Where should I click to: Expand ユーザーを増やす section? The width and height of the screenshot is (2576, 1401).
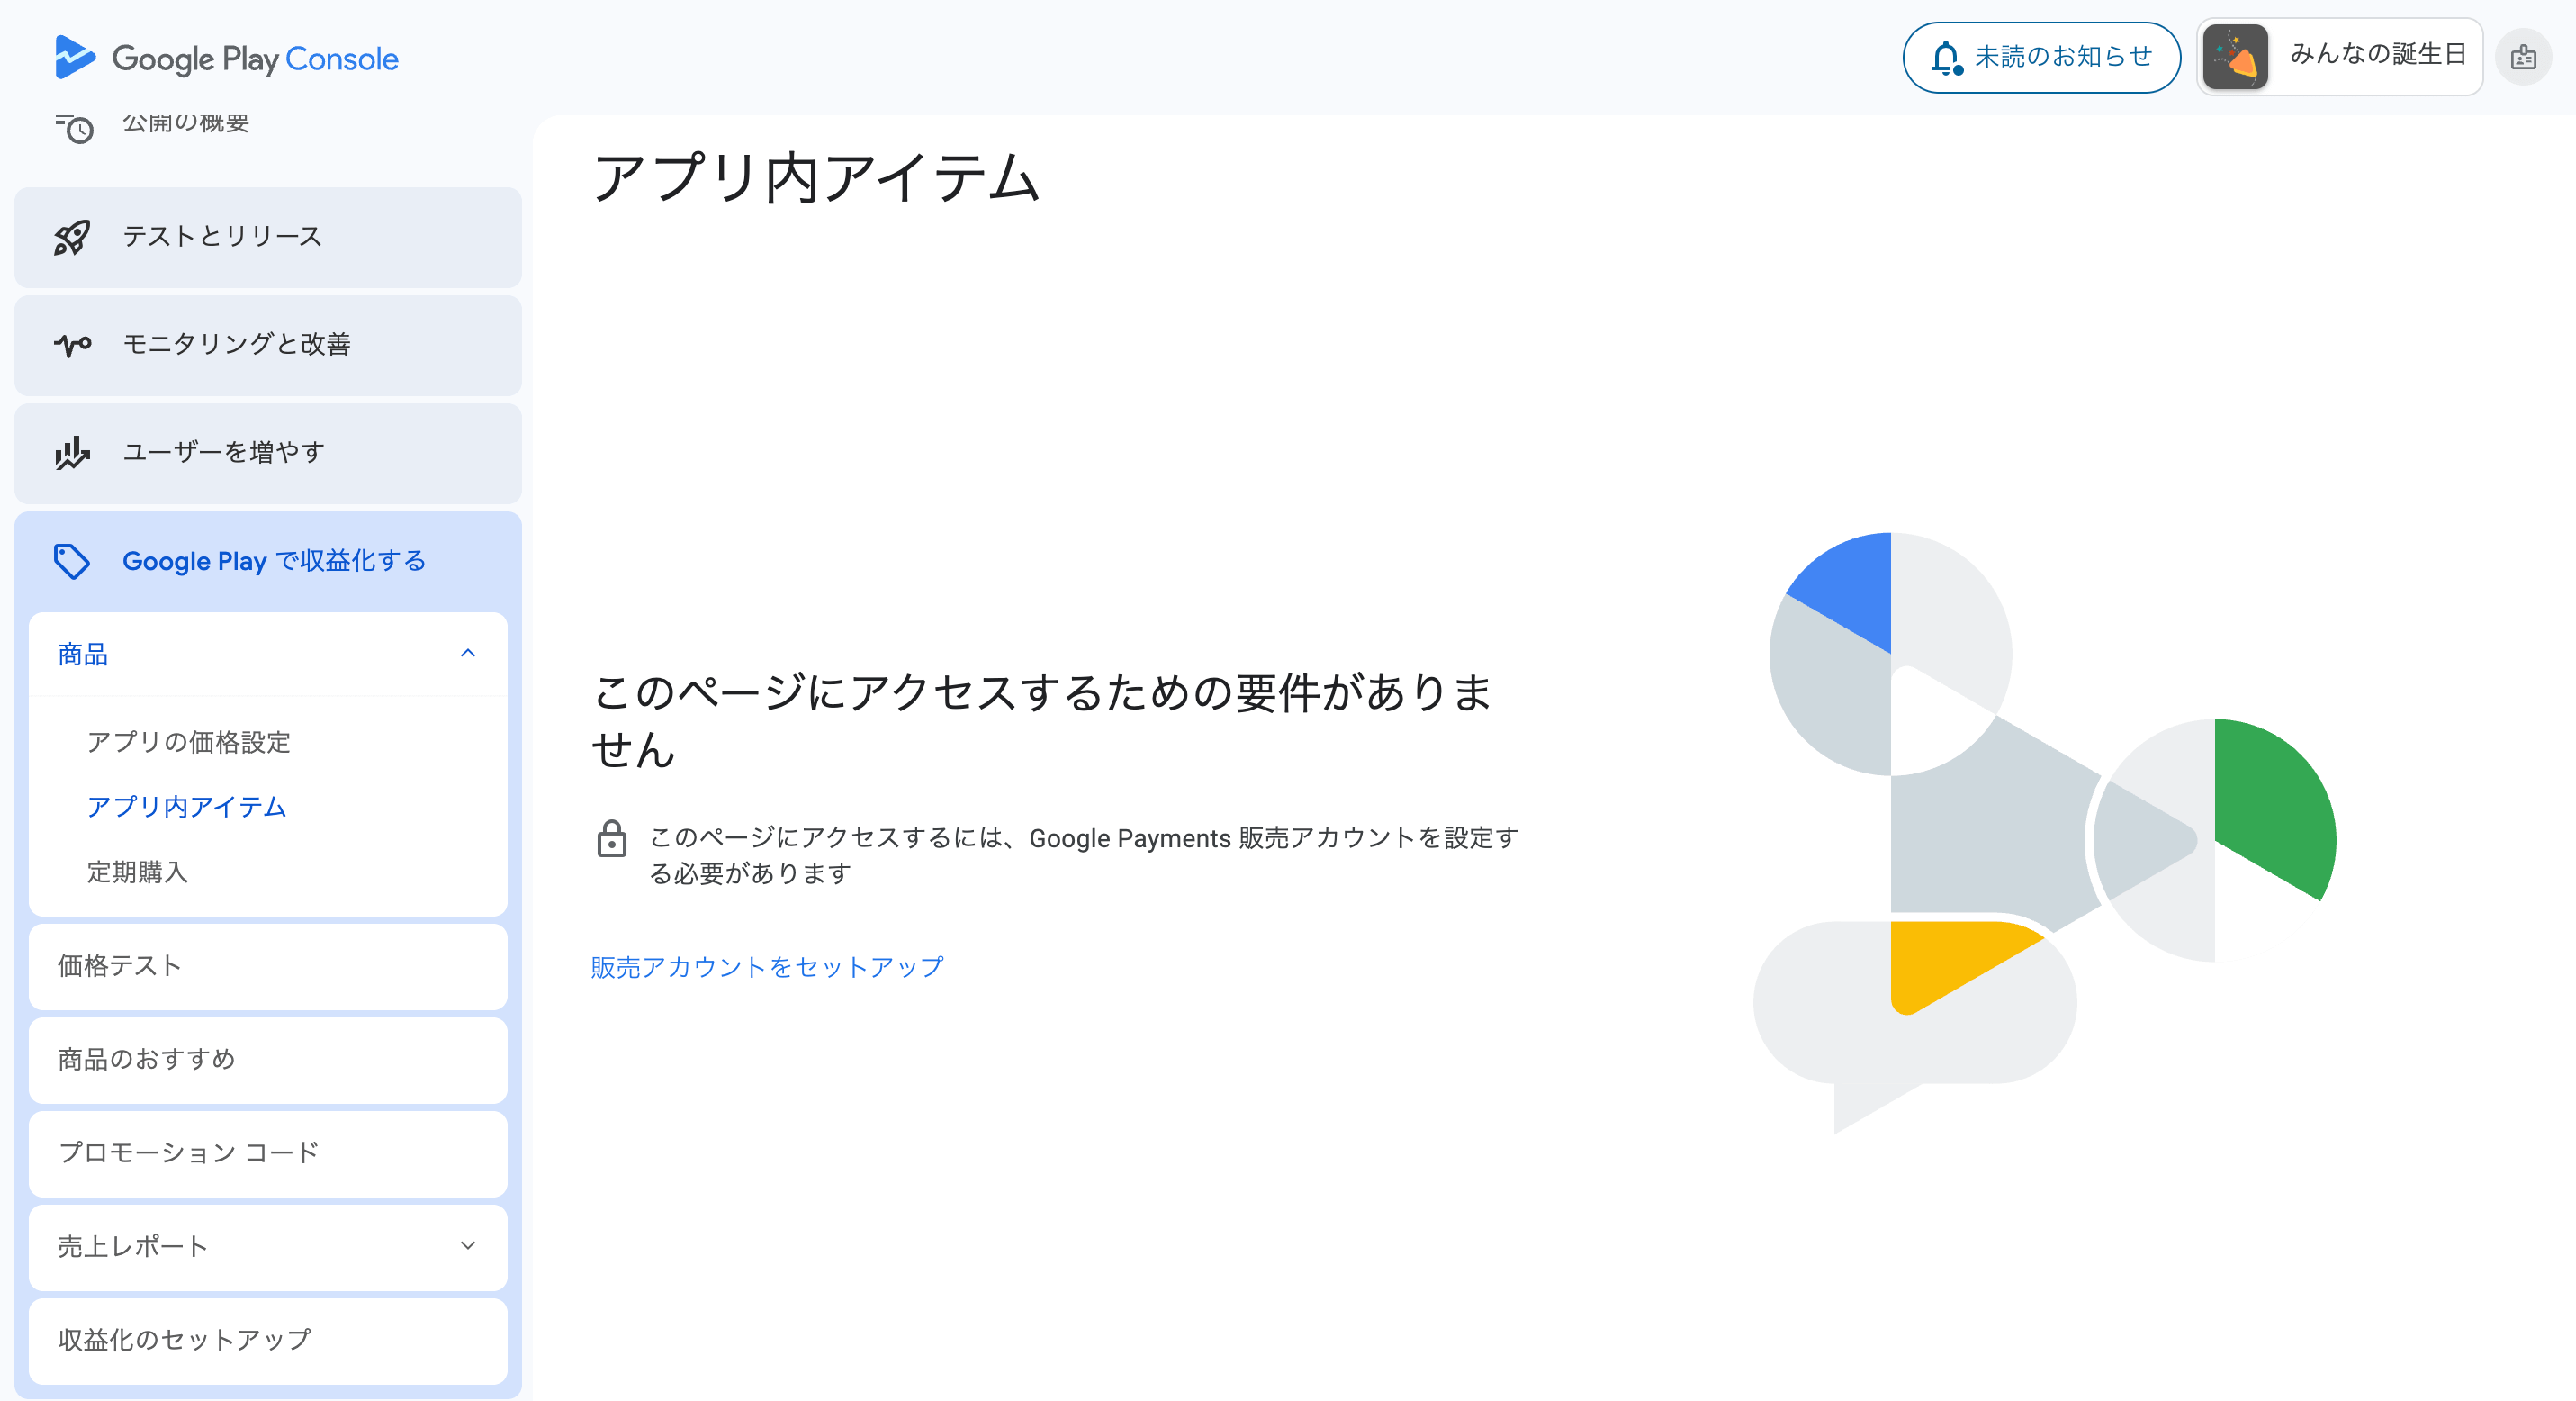[x=268, y=453]
